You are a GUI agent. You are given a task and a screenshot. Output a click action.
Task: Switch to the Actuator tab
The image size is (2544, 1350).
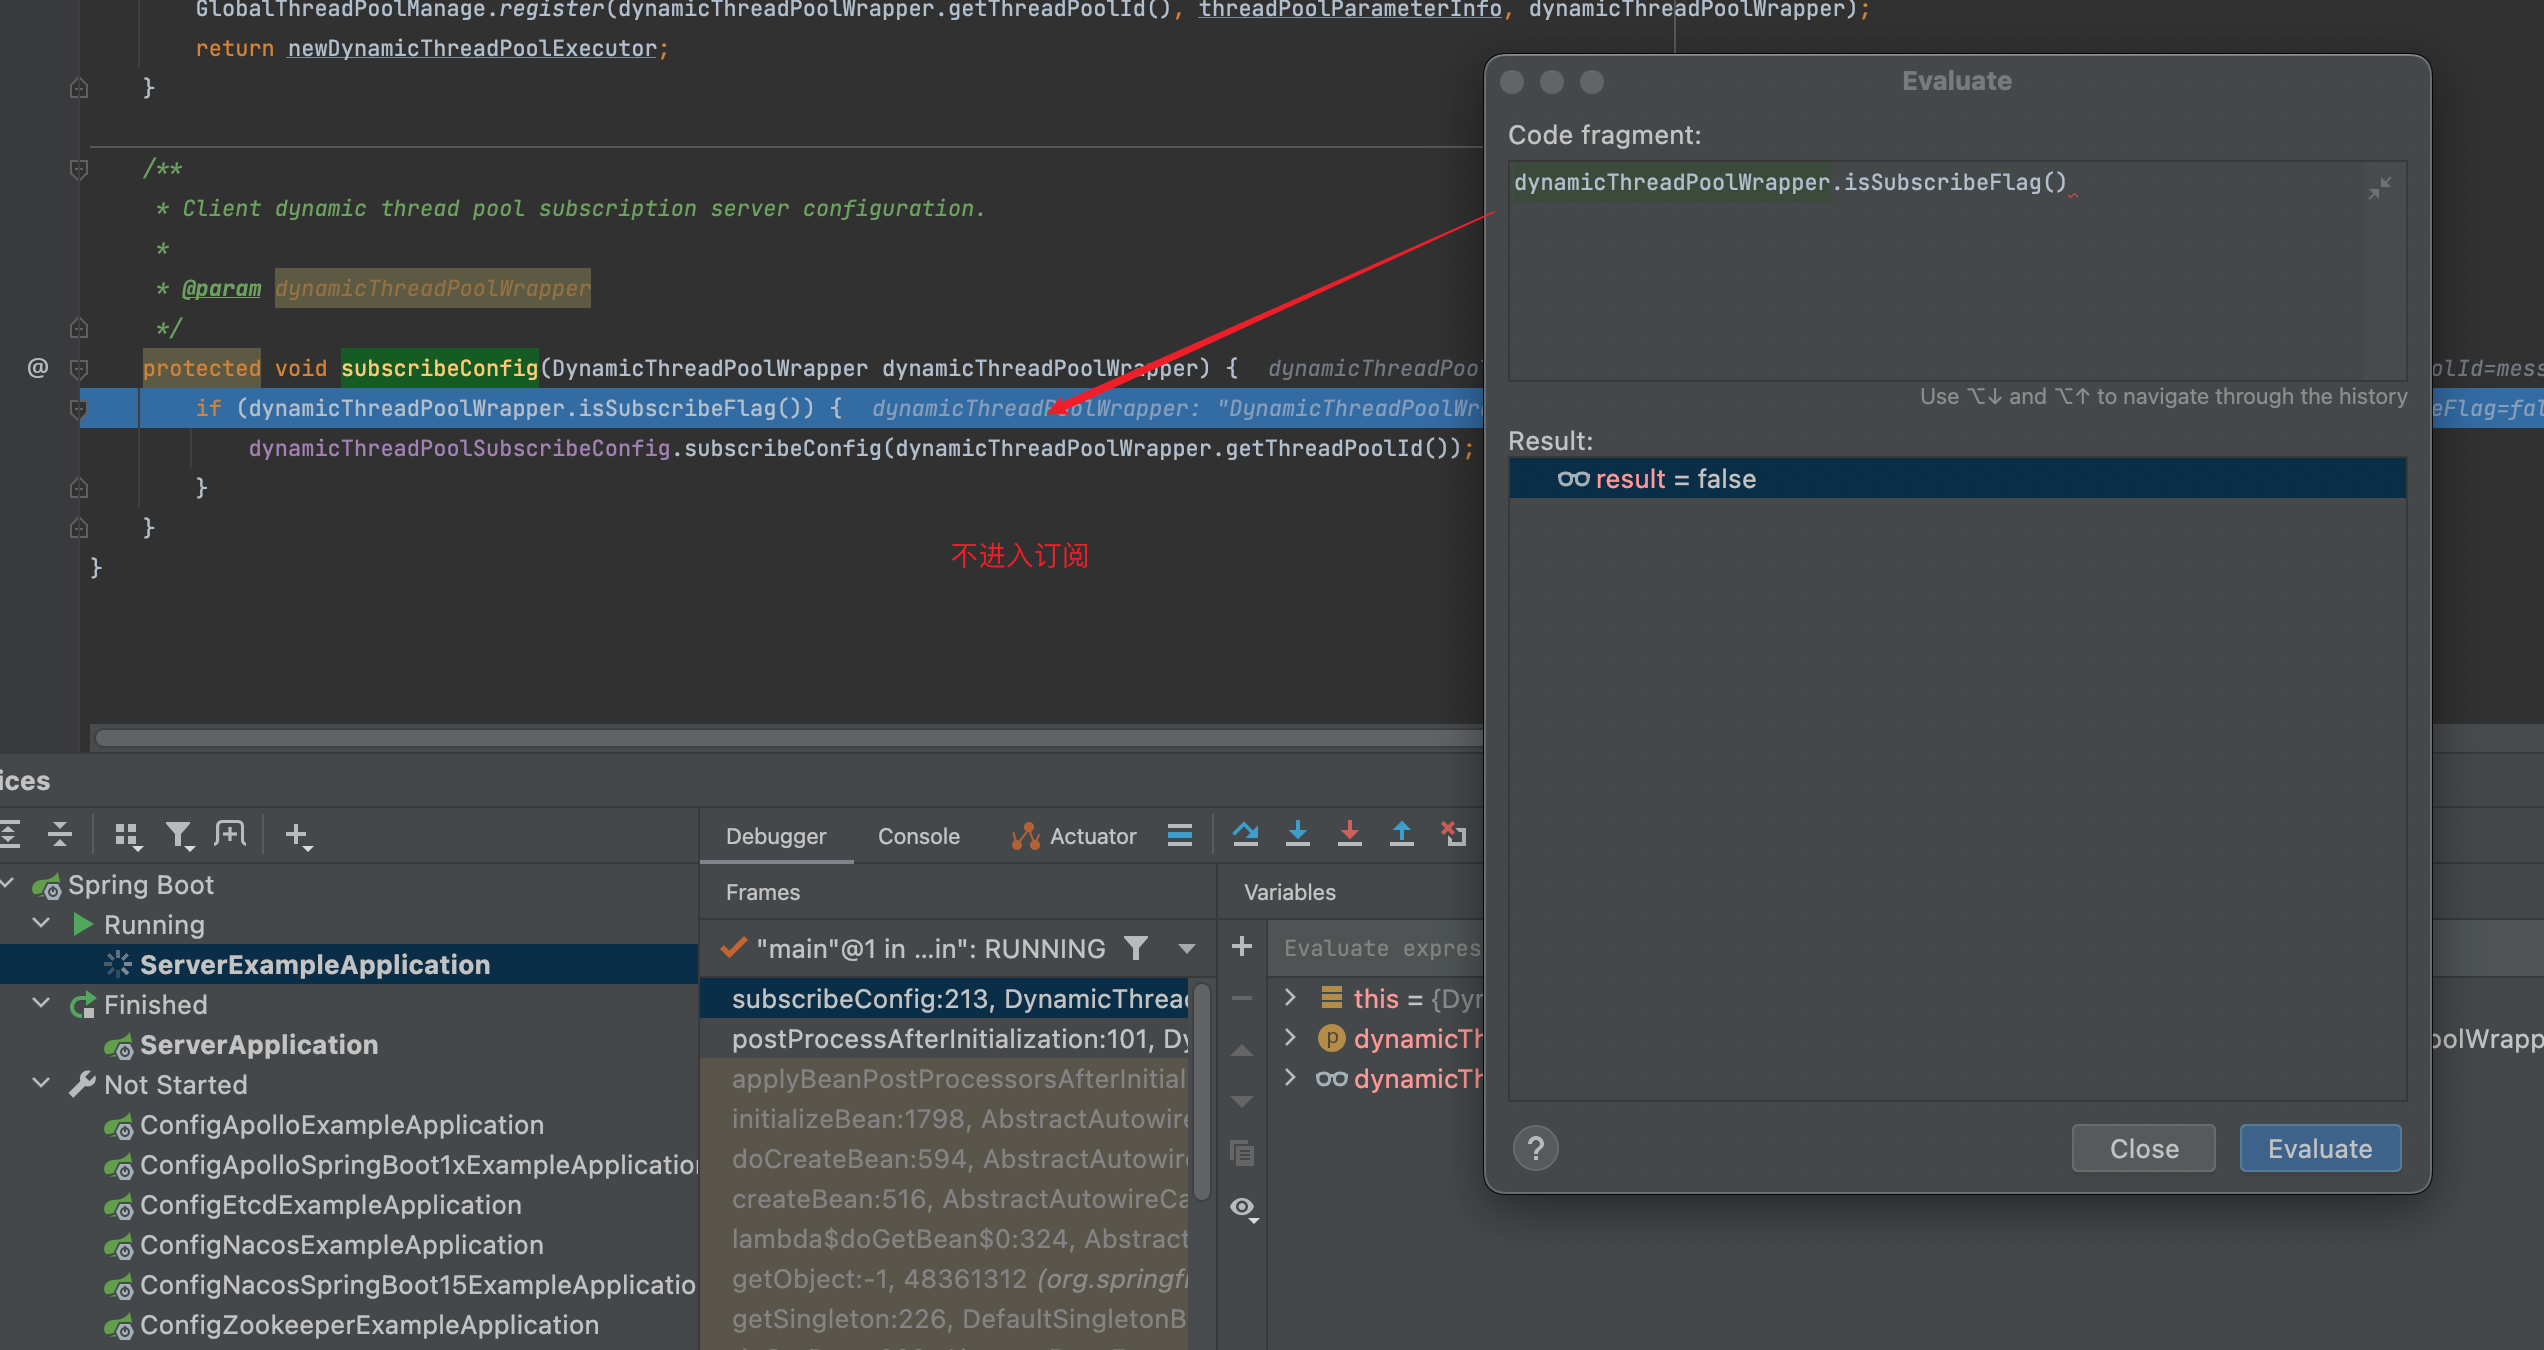click(1091, 836)
